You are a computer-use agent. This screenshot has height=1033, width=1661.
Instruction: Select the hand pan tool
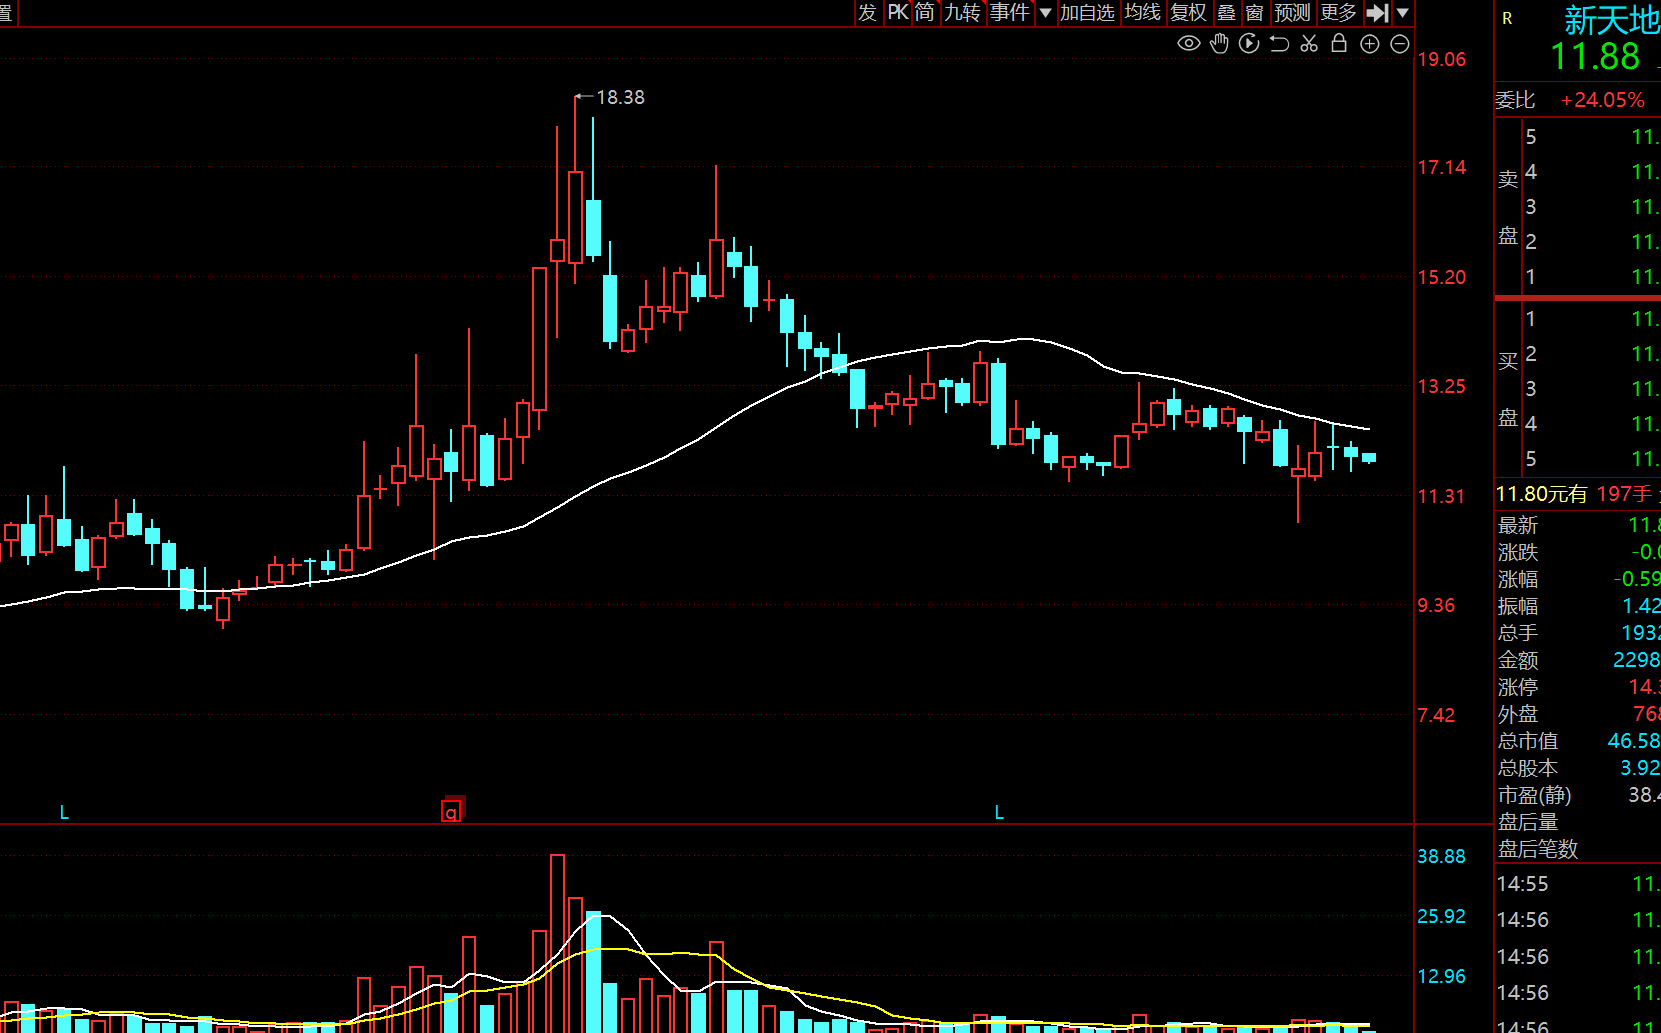pyautogui.click(x=1219, y=43)
